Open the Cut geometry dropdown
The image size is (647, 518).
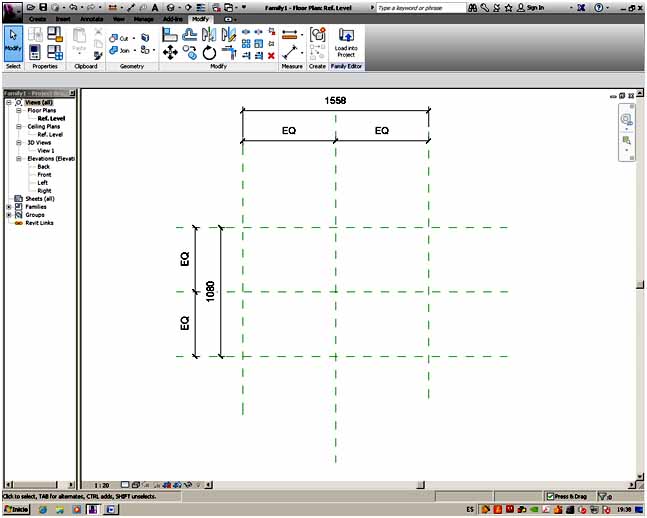point(133,38)
